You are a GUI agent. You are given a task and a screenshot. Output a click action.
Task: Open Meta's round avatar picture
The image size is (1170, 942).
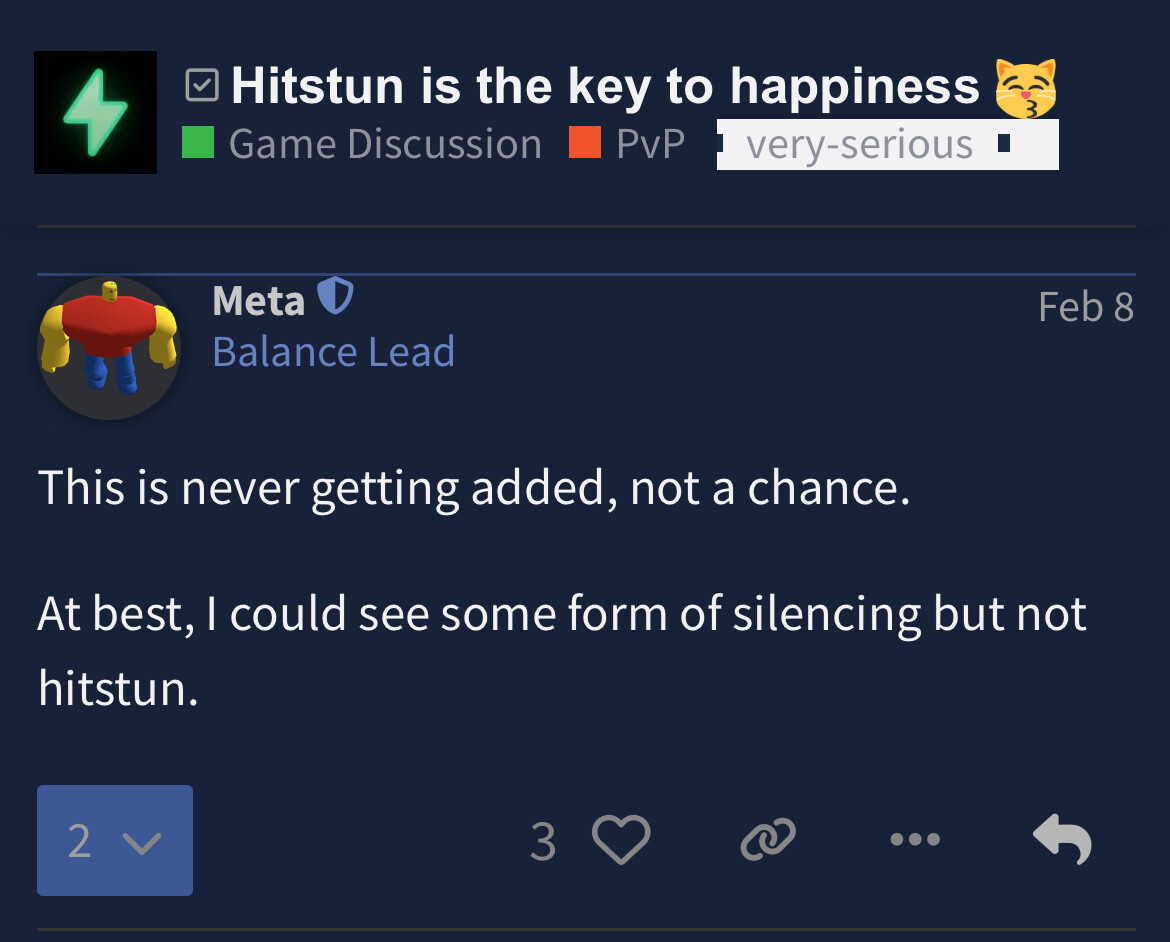point(109,348)
